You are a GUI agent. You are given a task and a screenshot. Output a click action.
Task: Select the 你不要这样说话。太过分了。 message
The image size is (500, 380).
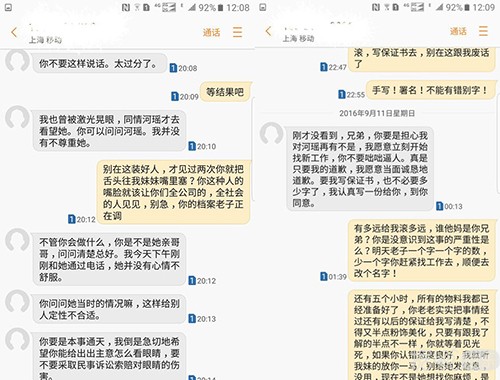(x=99, y=63)
